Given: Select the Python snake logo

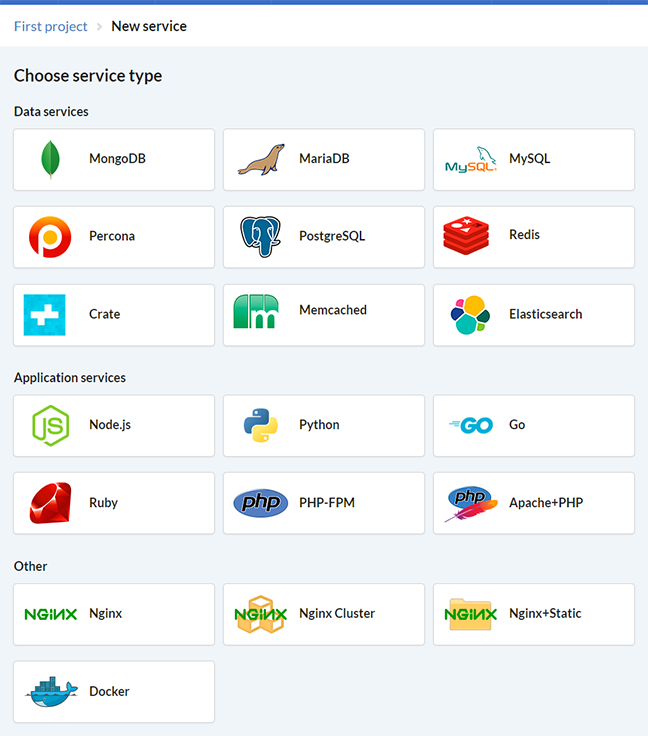Looking at the screenshot, I should tap(260, 425).
